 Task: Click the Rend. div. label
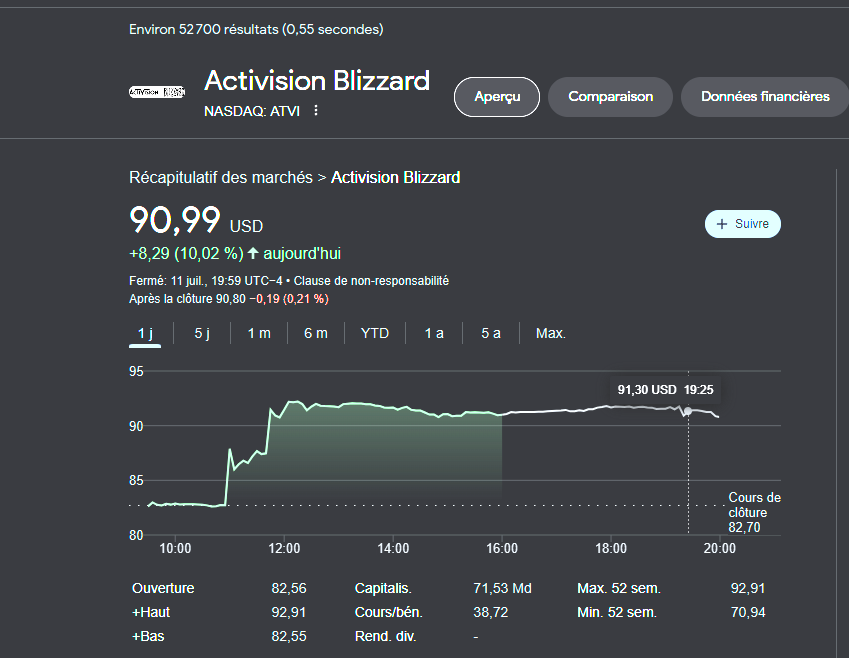pyautogui.click(x=386, y=636)
